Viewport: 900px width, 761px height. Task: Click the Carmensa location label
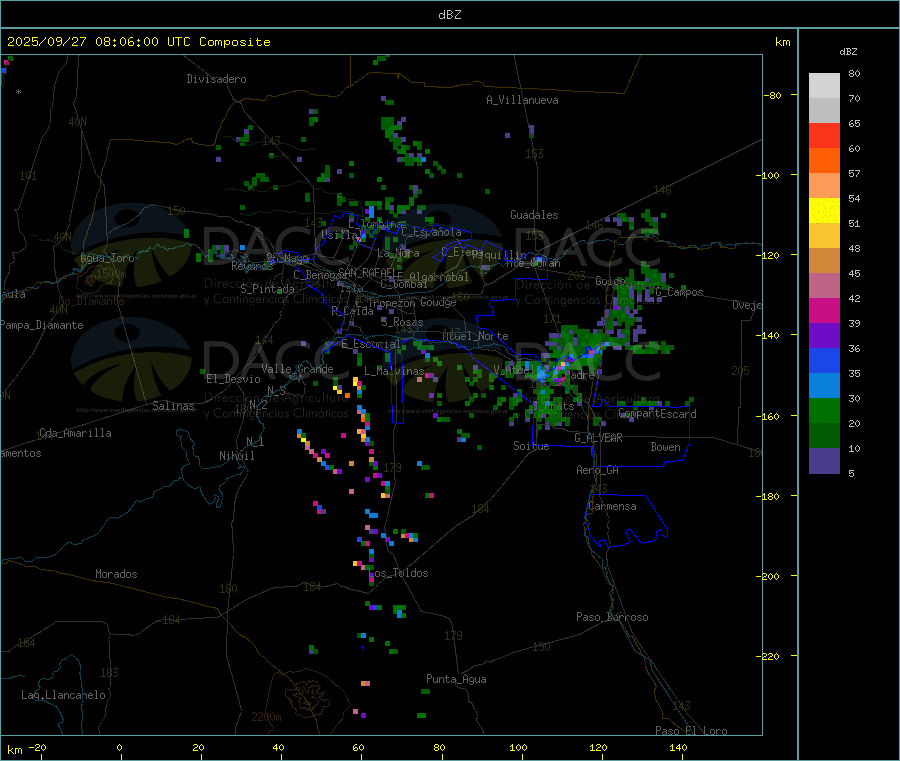click(612, 506)
